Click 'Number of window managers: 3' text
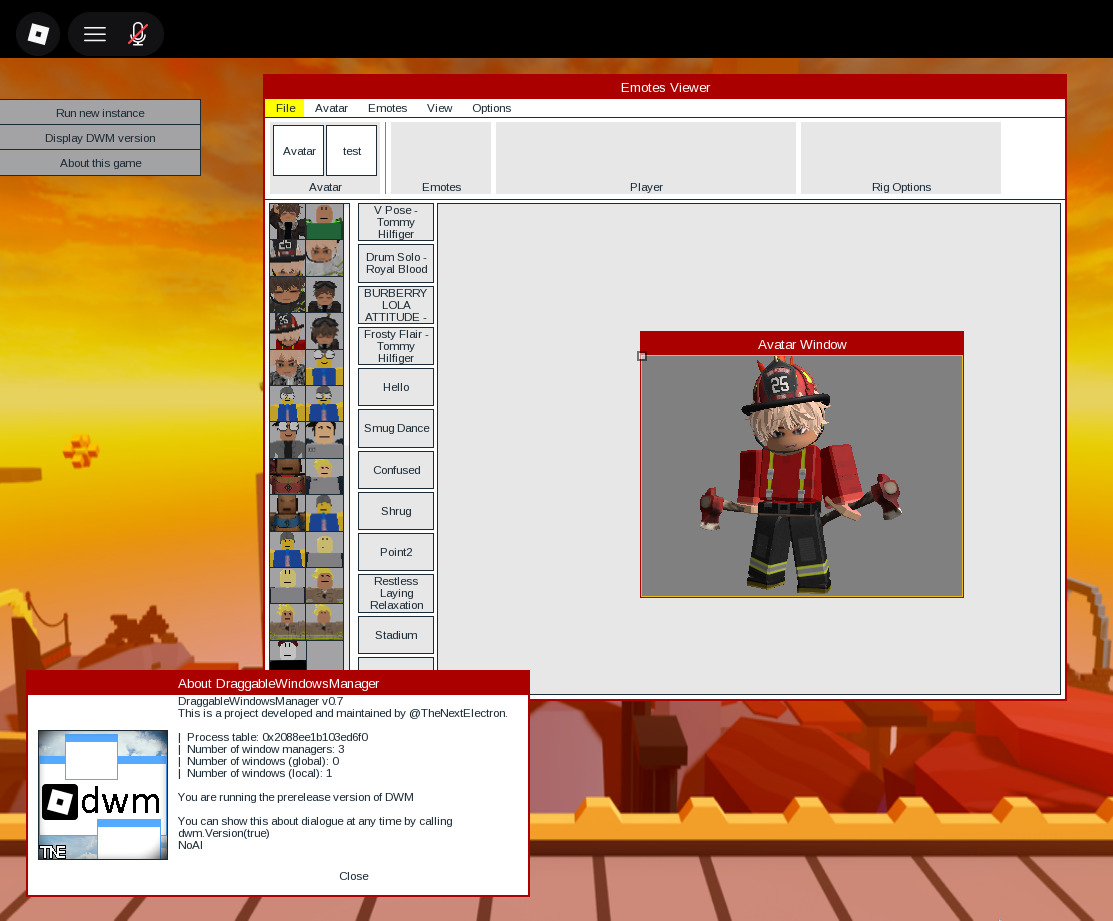1113x921 pixels. coord(261,749)
